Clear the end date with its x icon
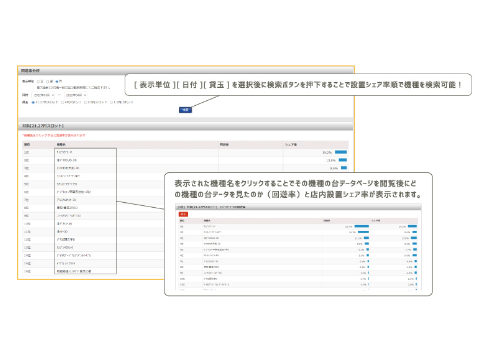 [85, 95]
